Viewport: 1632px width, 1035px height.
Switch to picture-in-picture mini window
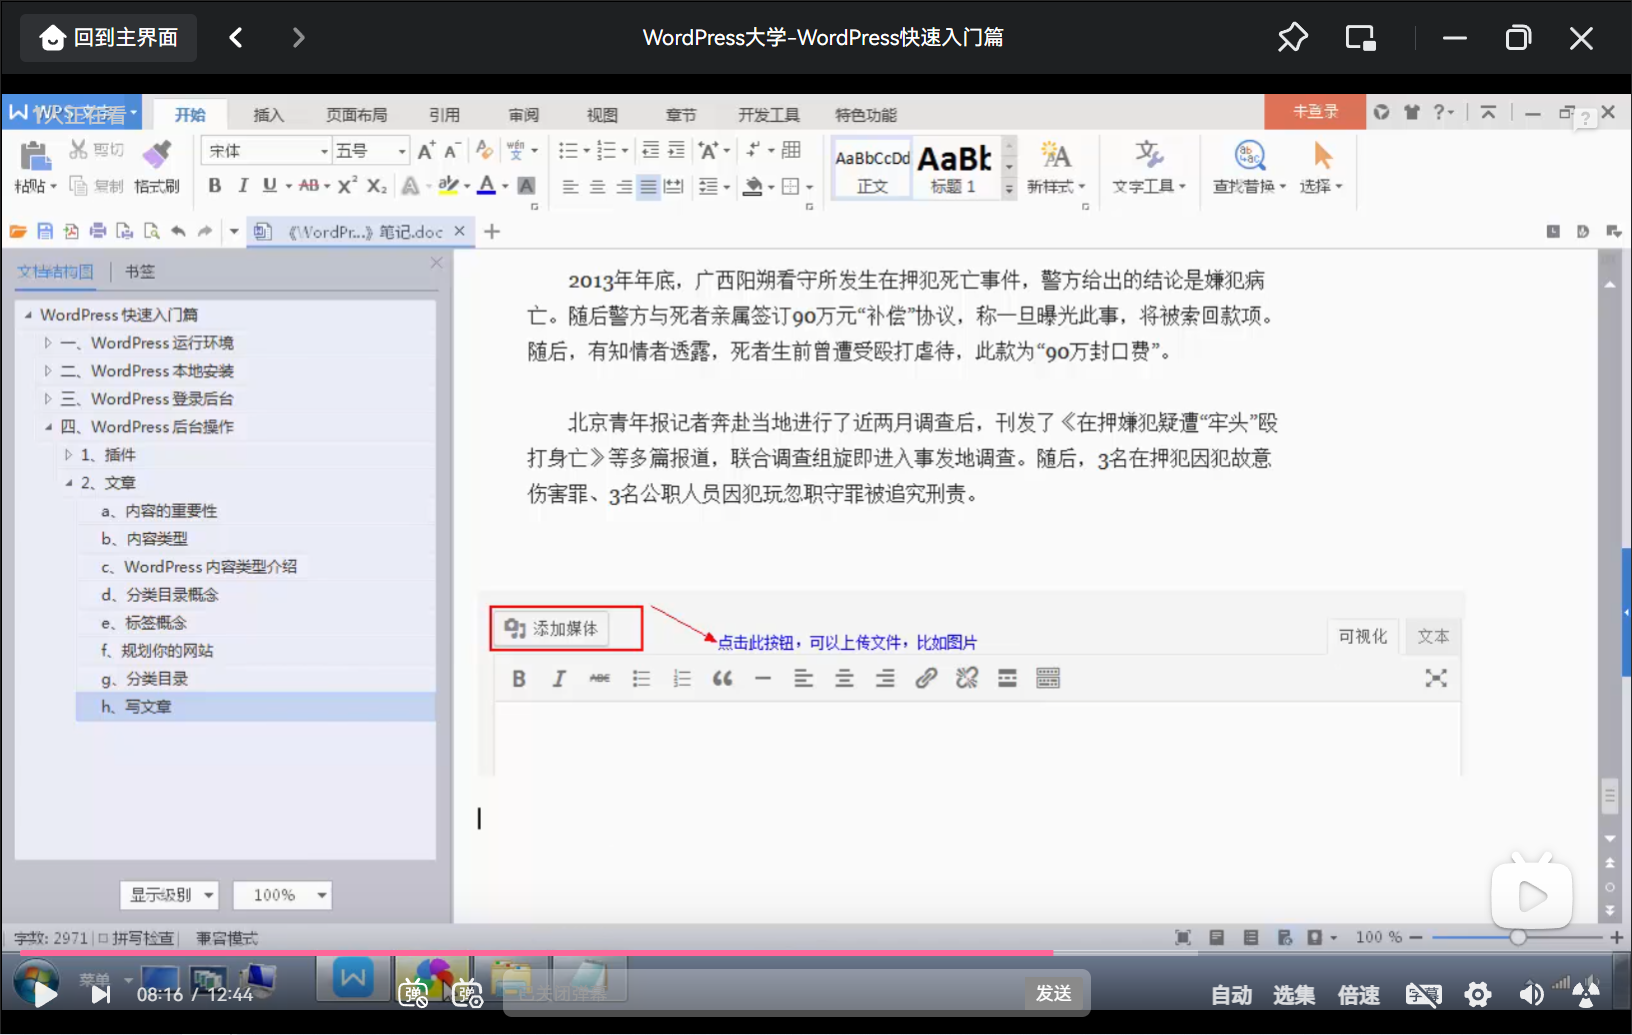coord(1360,38)
